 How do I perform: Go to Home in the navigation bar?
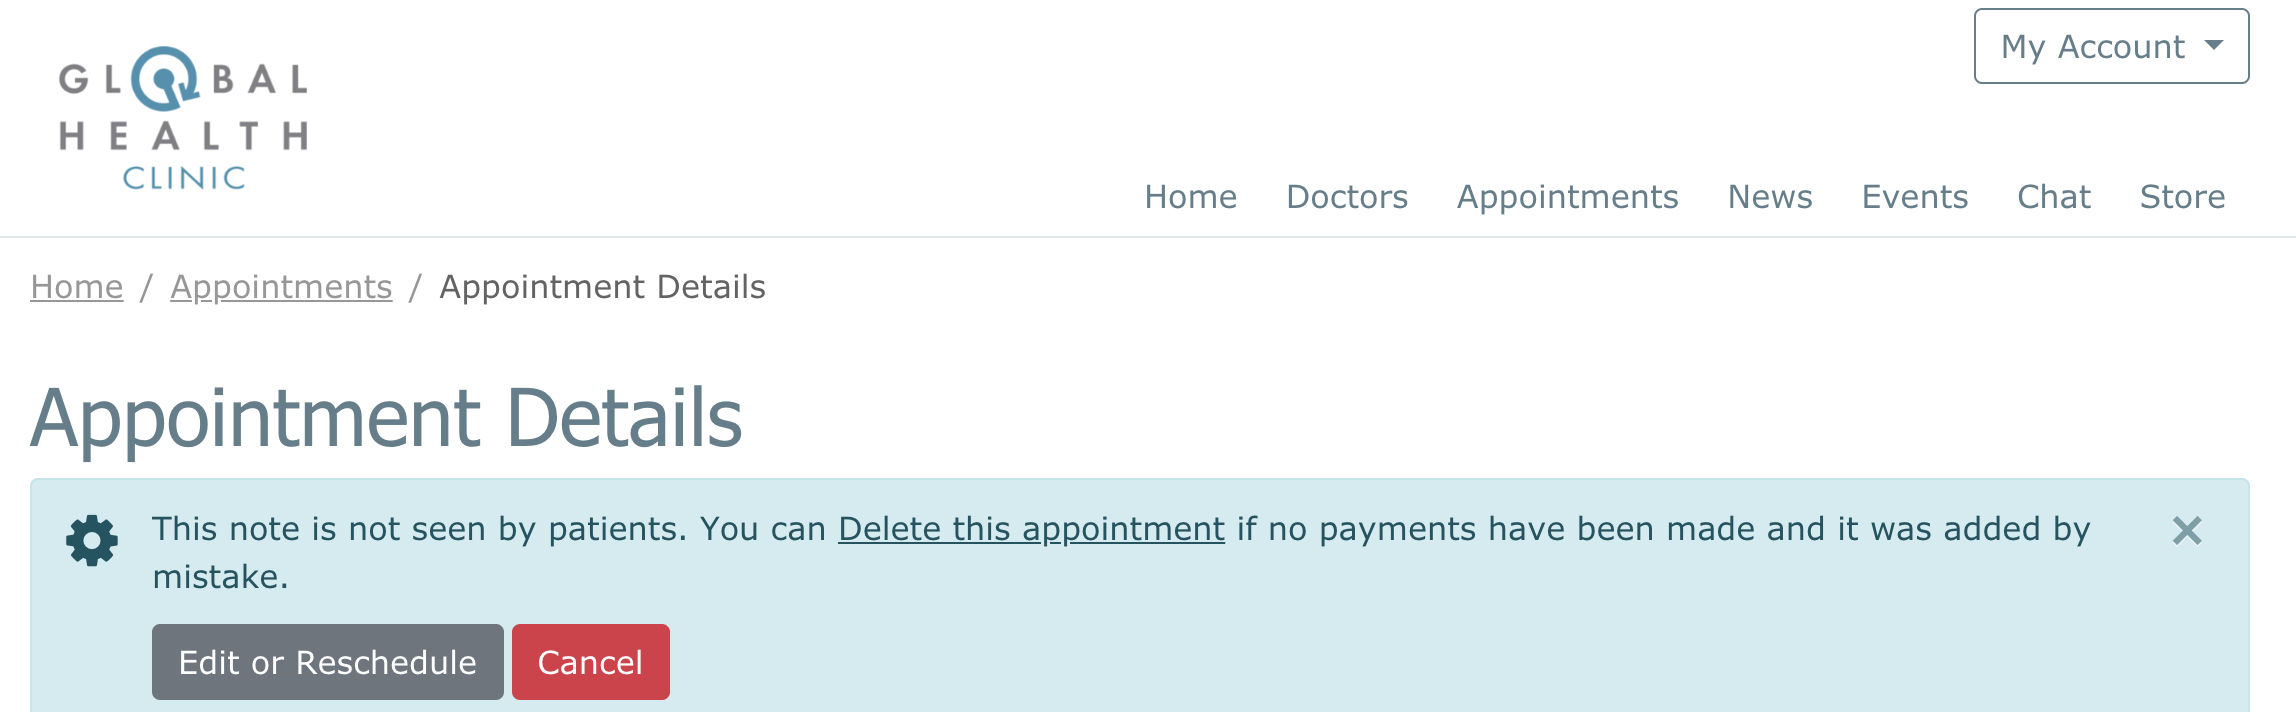pos(1190,197)
